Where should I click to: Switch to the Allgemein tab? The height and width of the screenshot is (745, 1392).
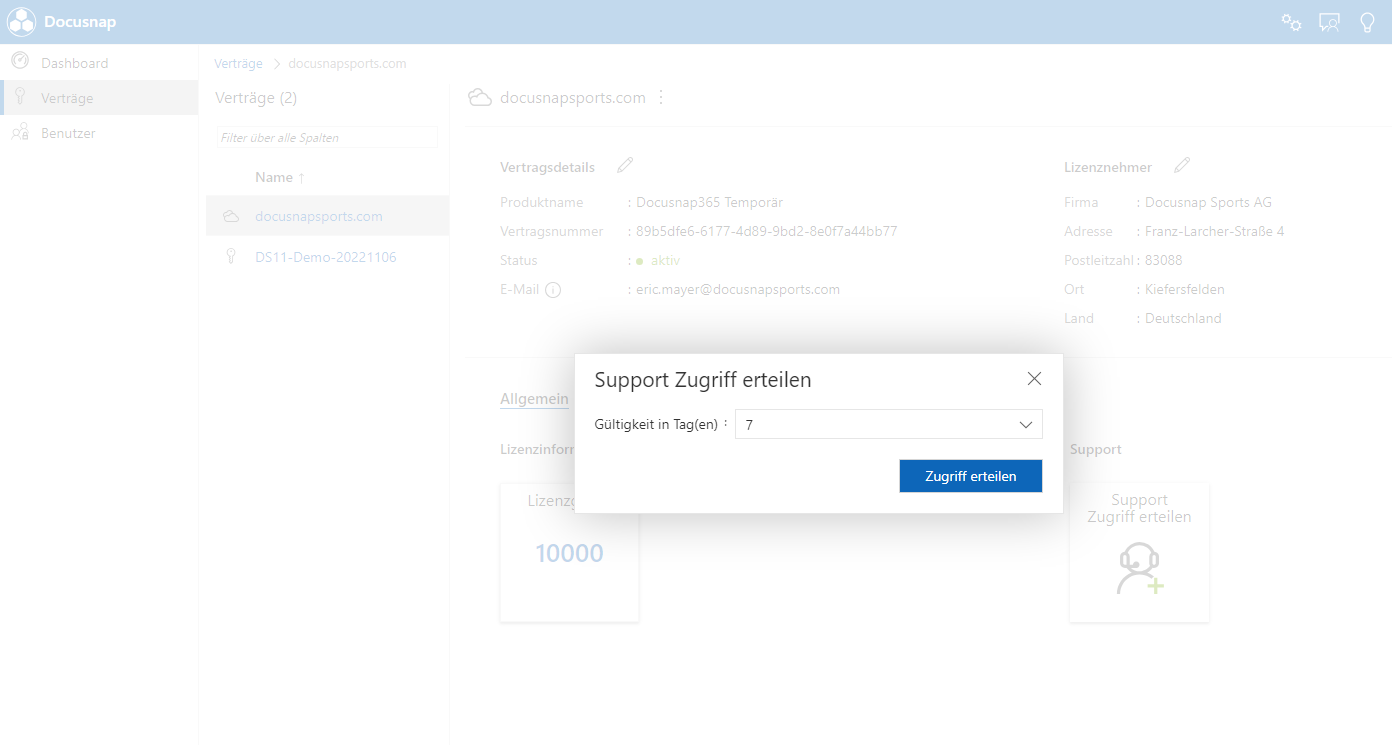pos(534,398)
